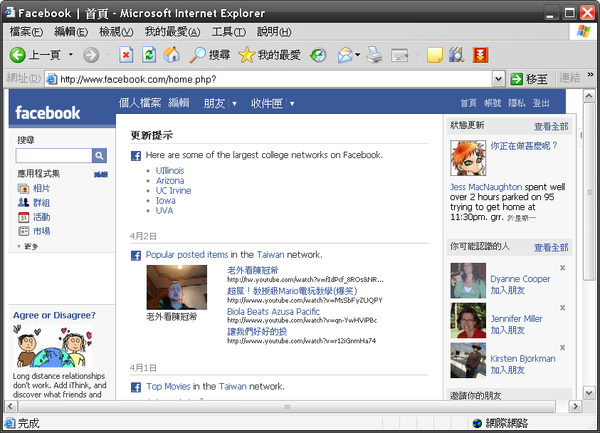
Task: Open the Biola Beats Azusa Pacific link
Action: [x=273, y=311]
